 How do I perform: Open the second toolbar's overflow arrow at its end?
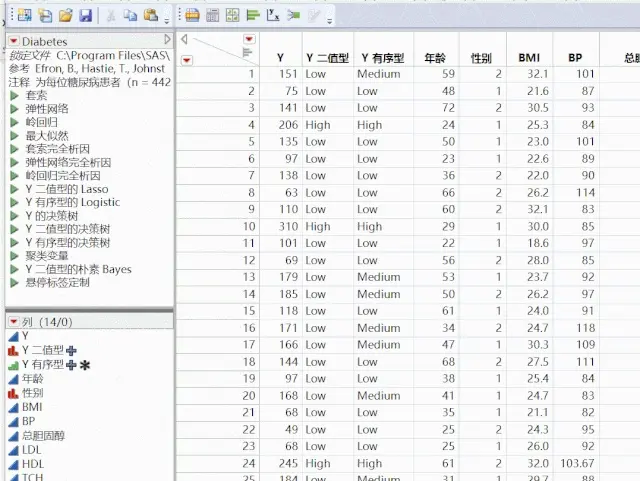(x=329, y=20)
